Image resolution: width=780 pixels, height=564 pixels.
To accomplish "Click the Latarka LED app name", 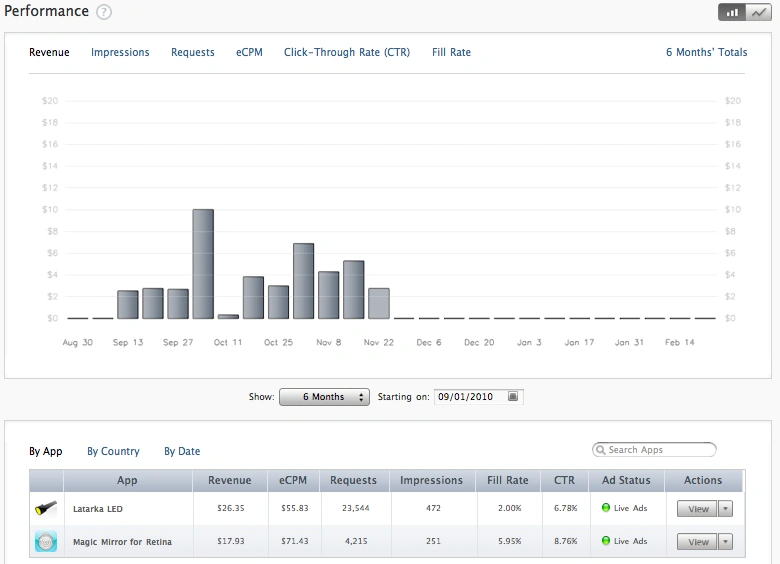I will [98, 509].
